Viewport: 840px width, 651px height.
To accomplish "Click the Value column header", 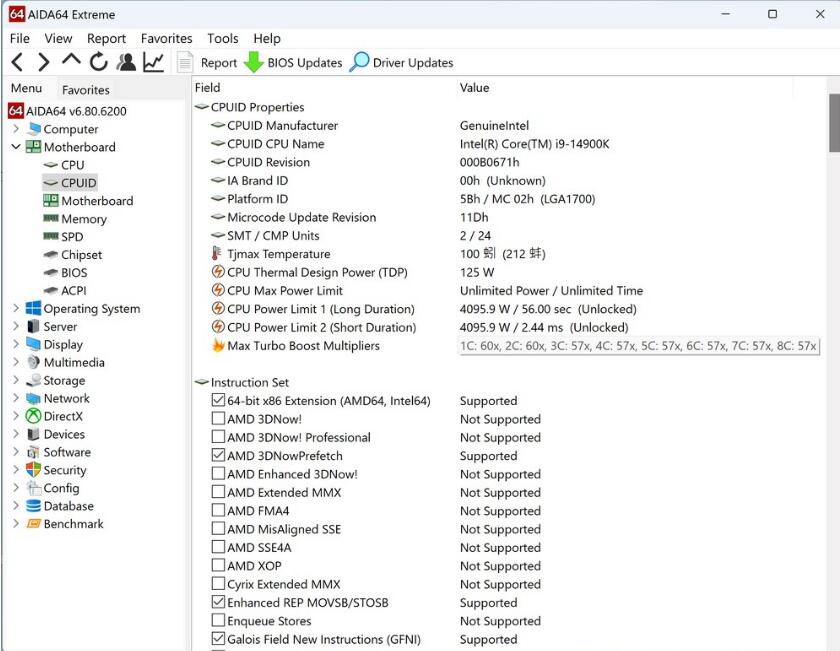I will [x=474, y=87].
